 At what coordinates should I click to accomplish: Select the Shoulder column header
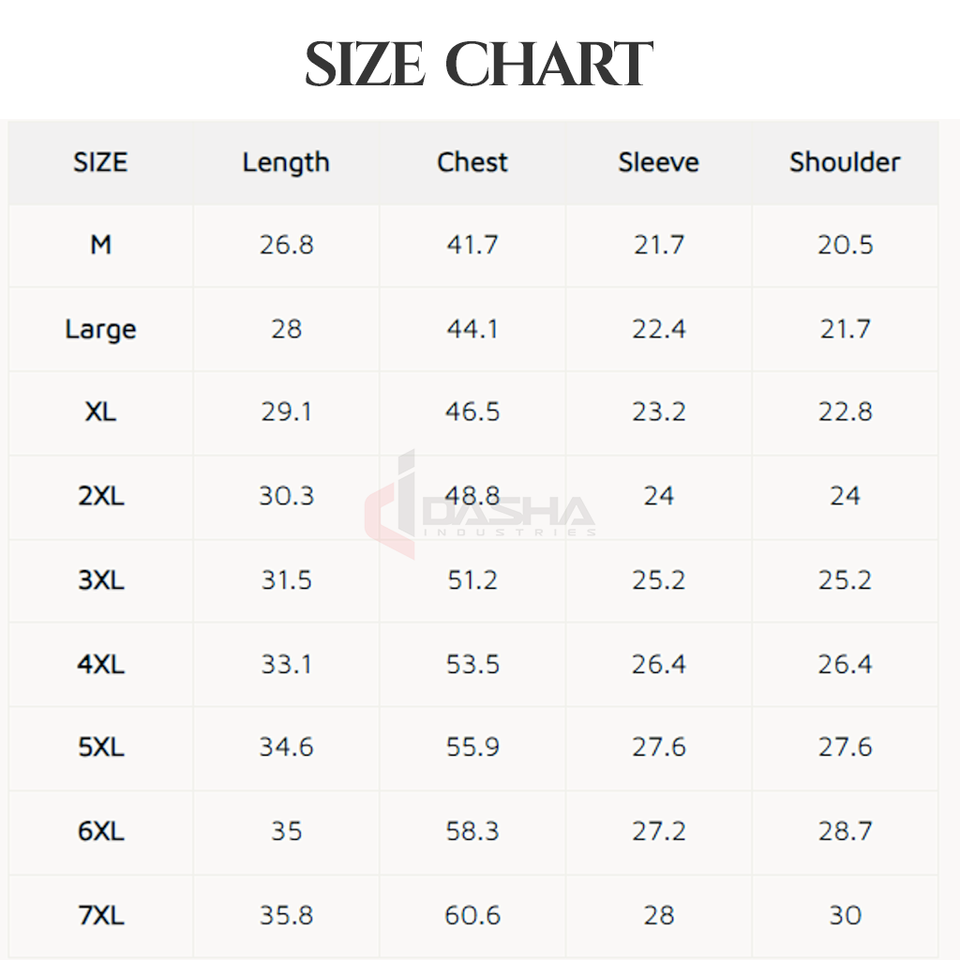click(845, 162)
